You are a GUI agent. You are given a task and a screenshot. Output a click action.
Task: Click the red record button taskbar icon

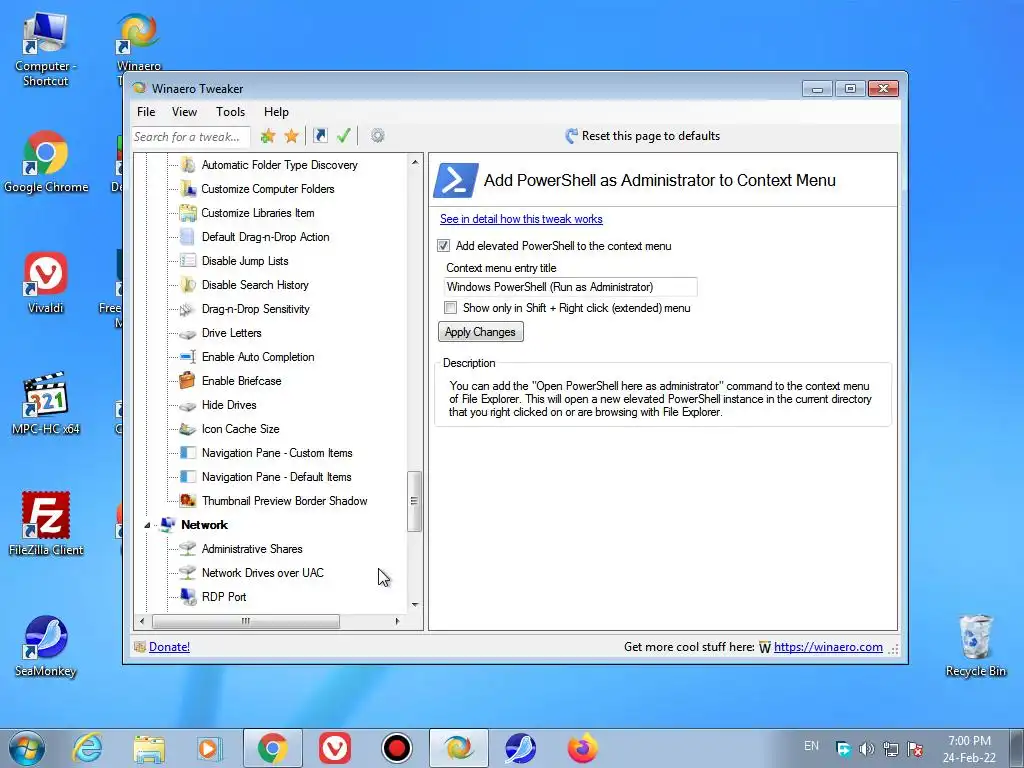pos(396,748)
